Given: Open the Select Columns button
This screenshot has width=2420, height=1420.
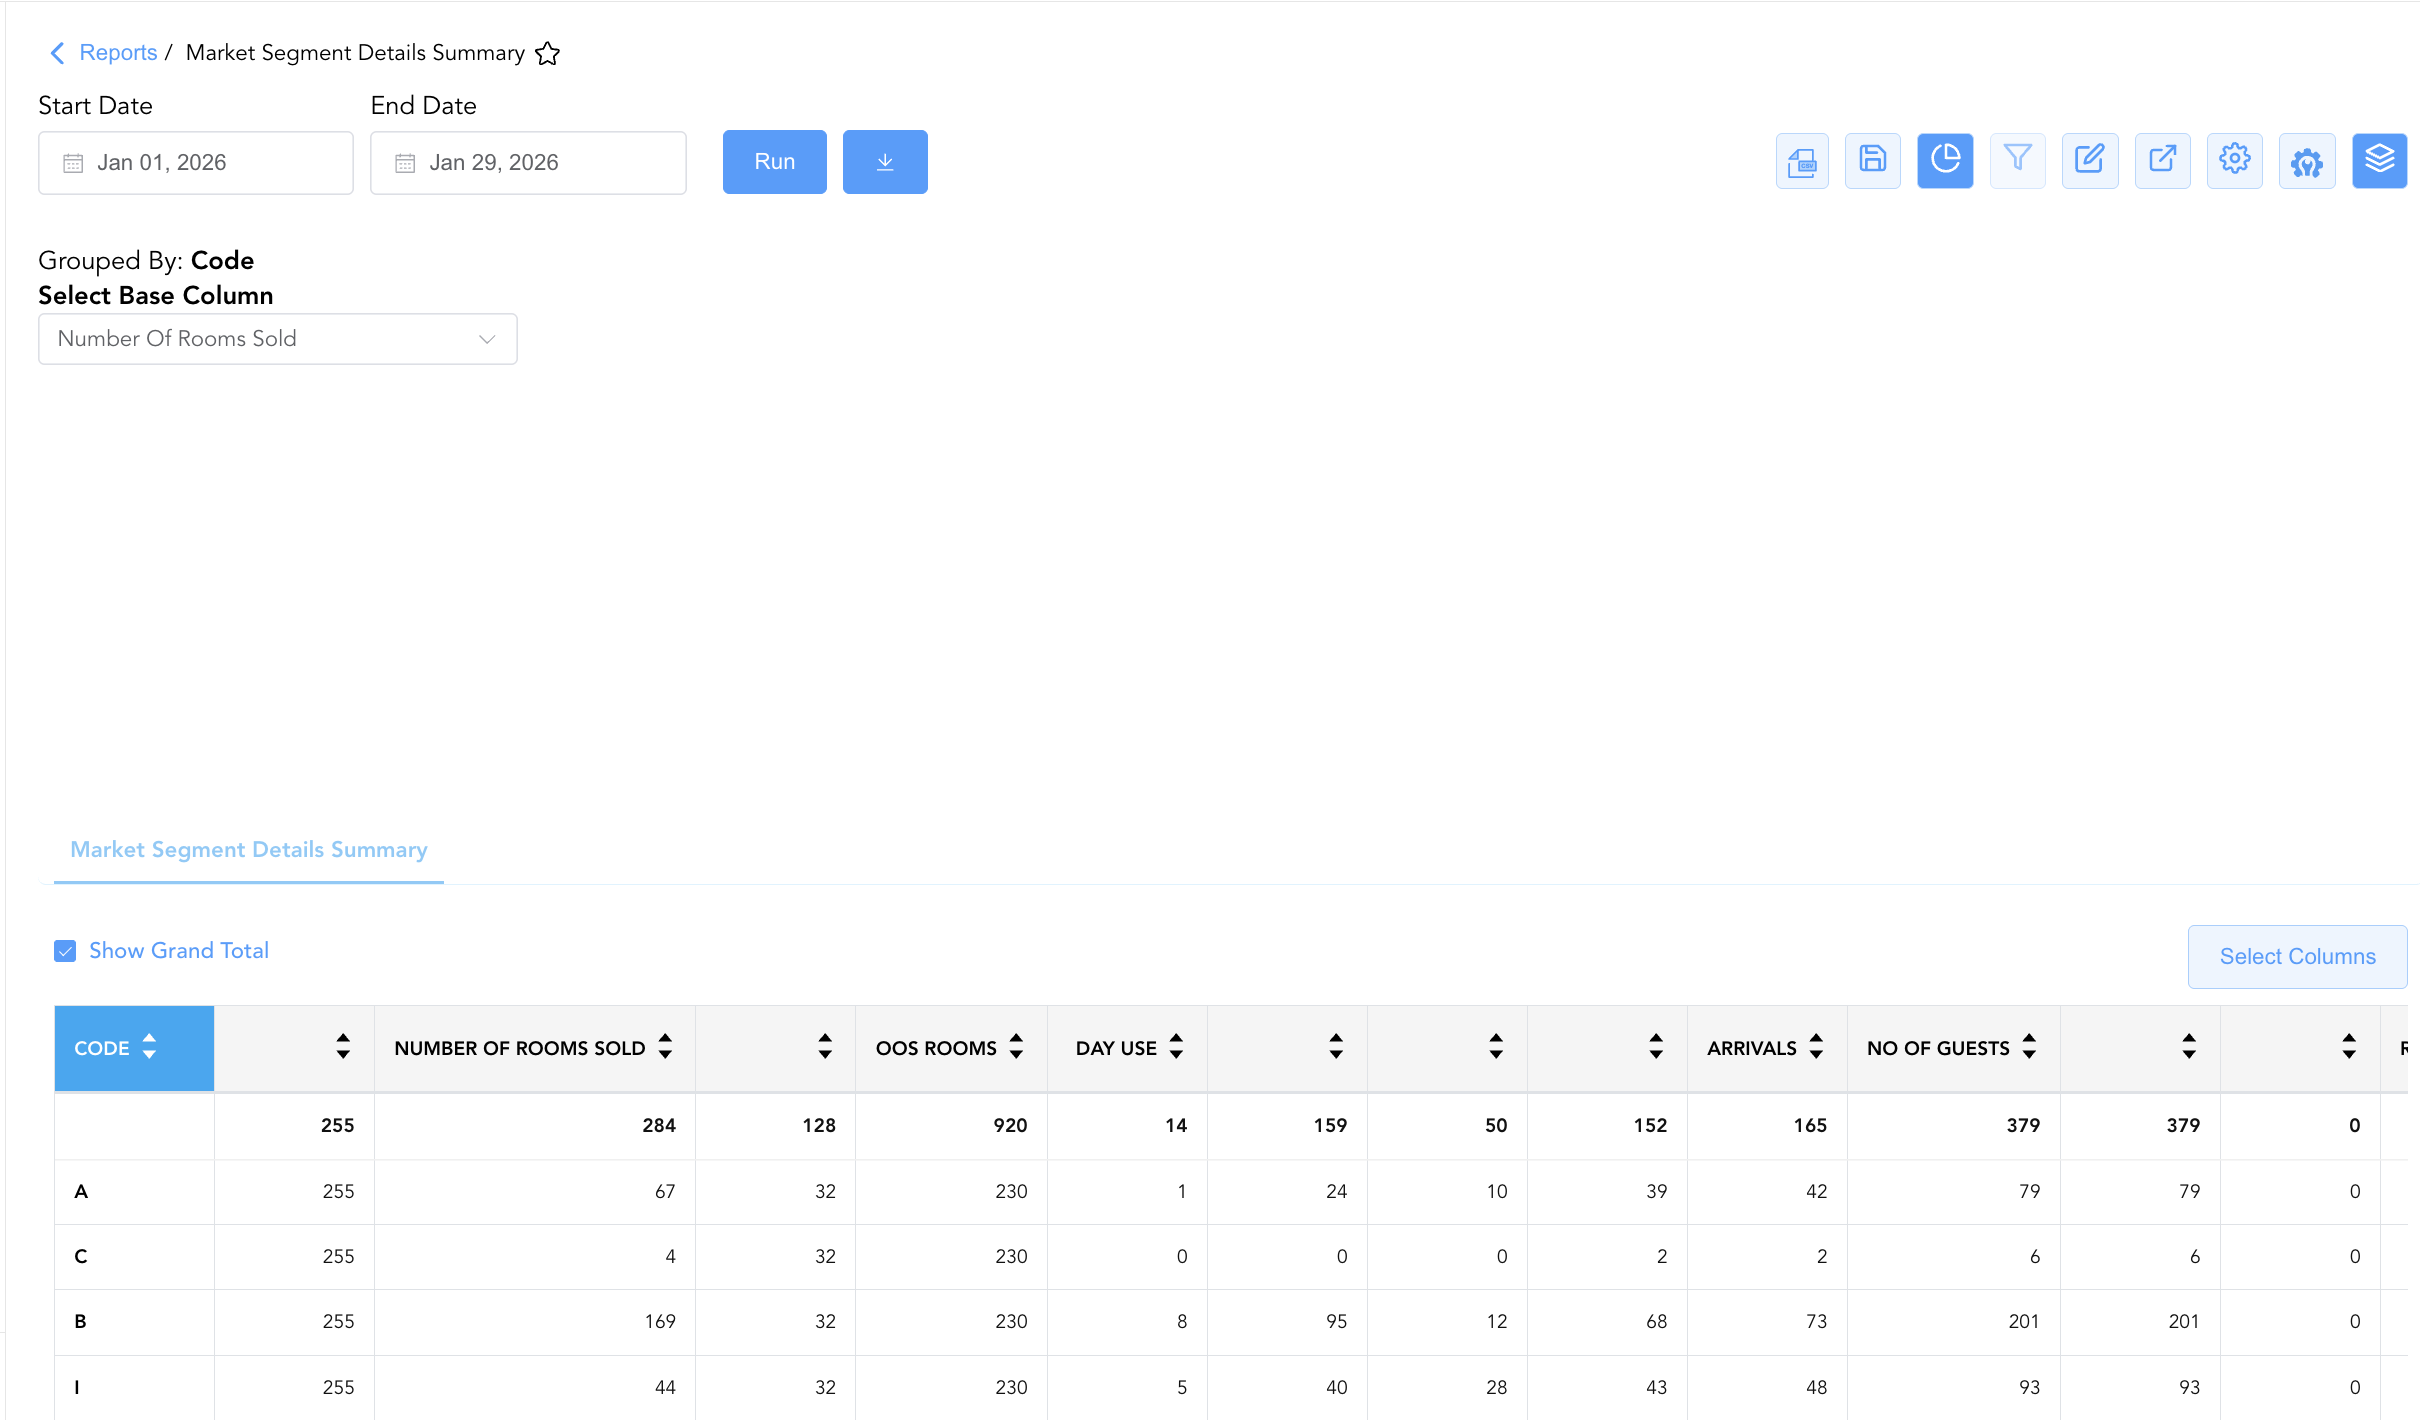Looking at the screenshot, I should pos(2297,957).
